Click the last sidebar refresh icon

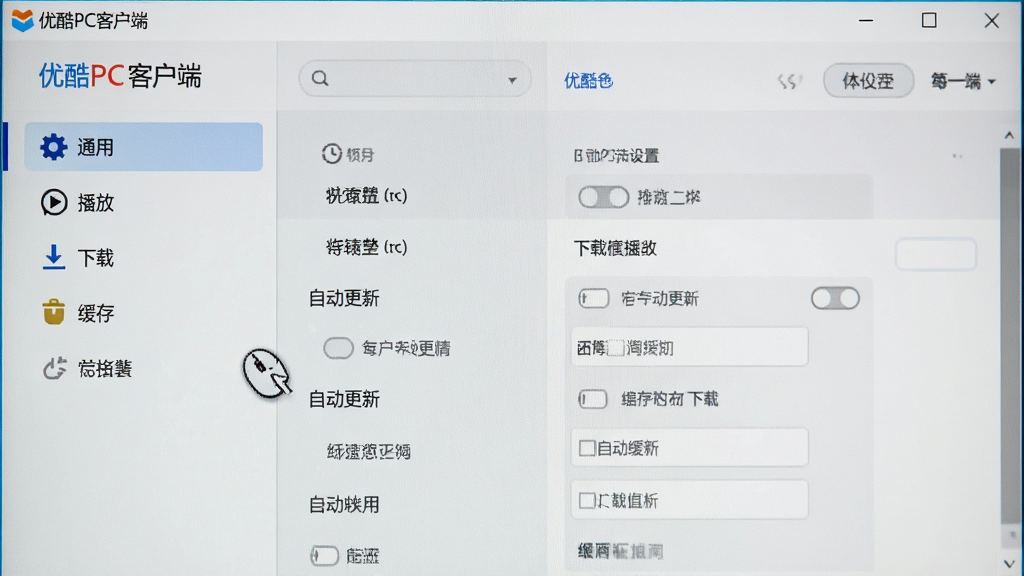click(x=55, y=368)
